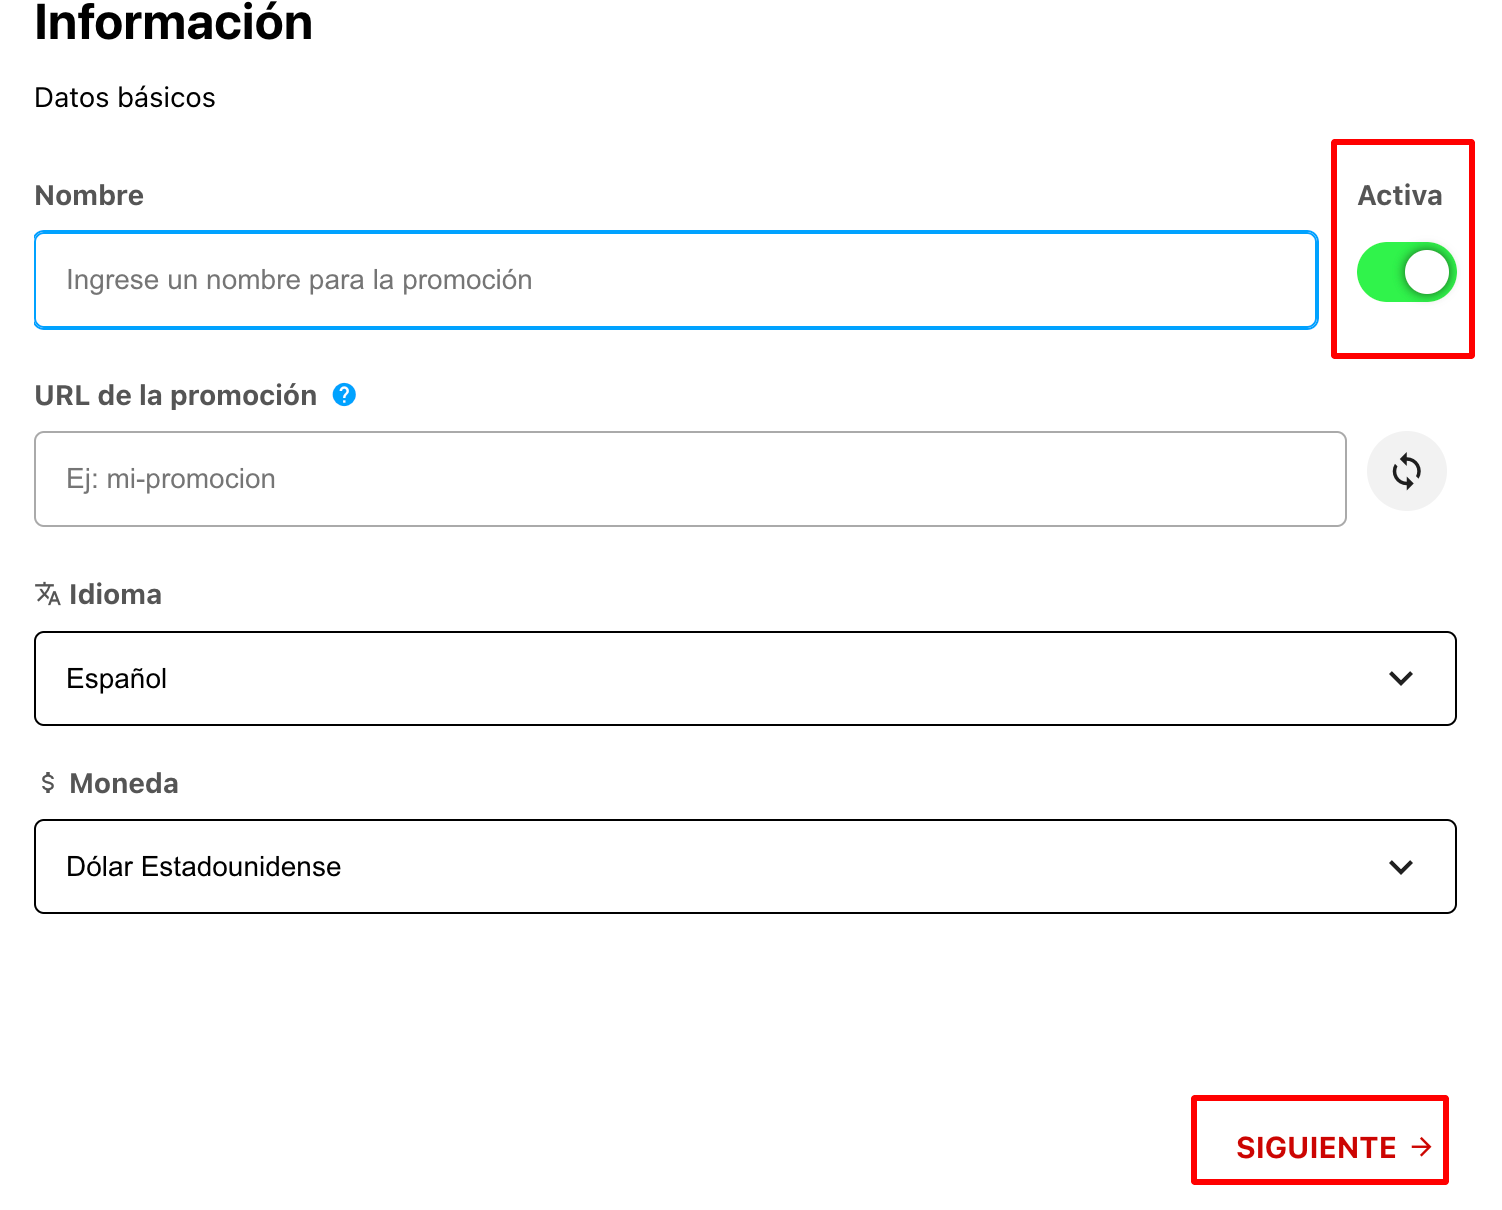The width and height of the screenshot is (1502, 1210).
Task: Click the Activa label text
Action: (1400, 195)
